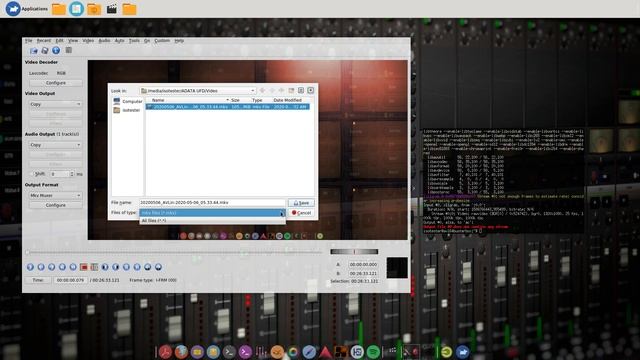Select the 20200506 mkv file row
Screen dimensions: 640x360
[228, 107]
